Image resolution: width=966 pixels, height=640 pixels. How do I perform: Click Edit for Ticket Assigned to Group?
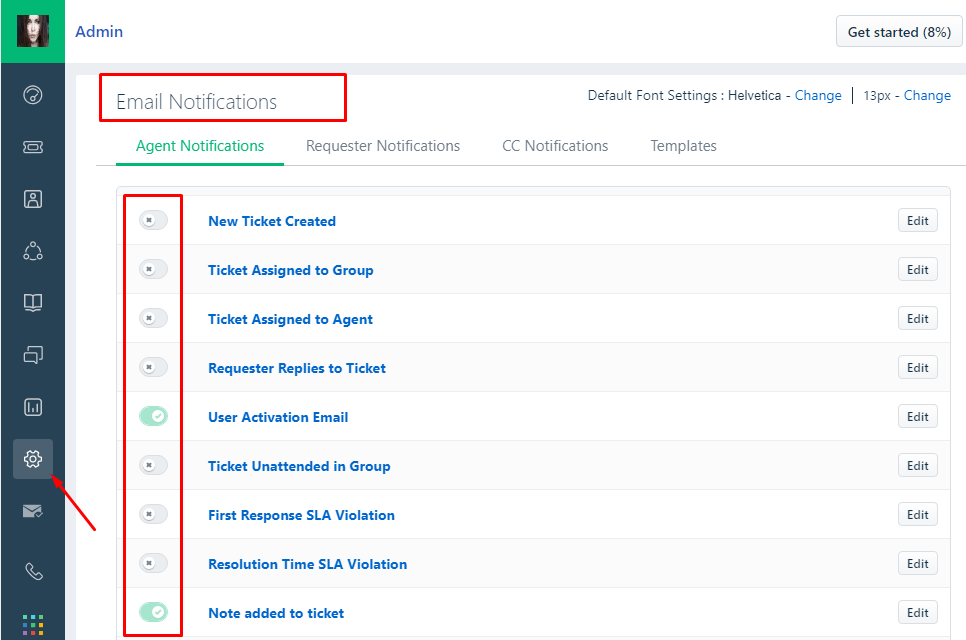point(917,270)
